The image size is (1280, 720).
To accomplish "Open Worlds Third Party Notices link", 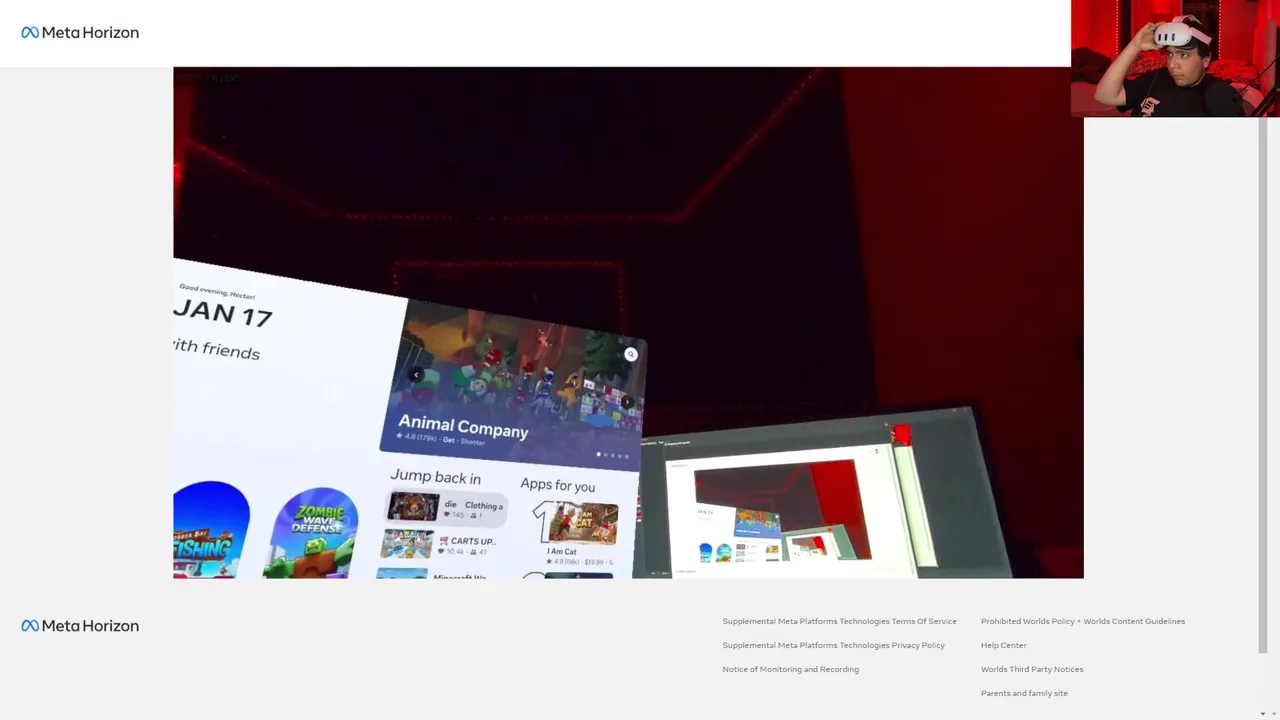I will [x=1031, y=669].
